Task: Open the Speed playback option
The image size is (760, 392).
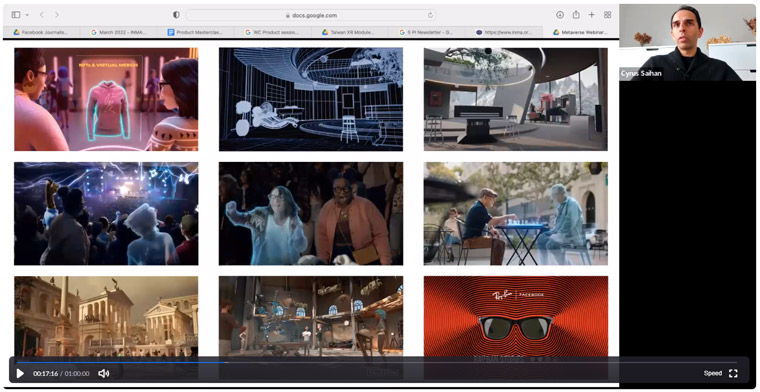Action: pos(712,373)
